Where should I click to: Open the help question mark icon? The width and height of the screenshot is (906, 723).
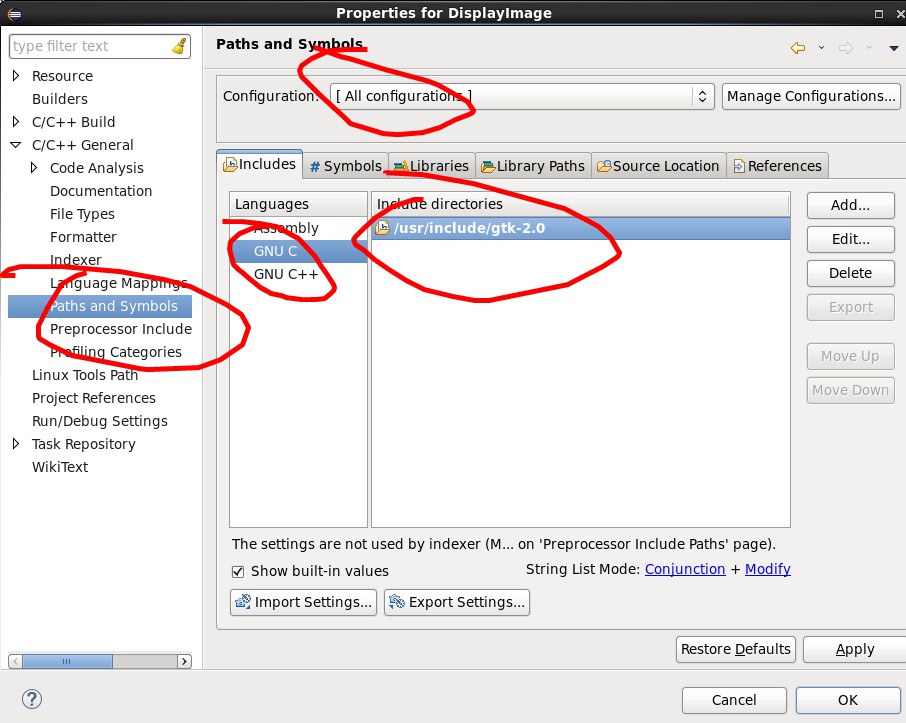coord(31,699)
